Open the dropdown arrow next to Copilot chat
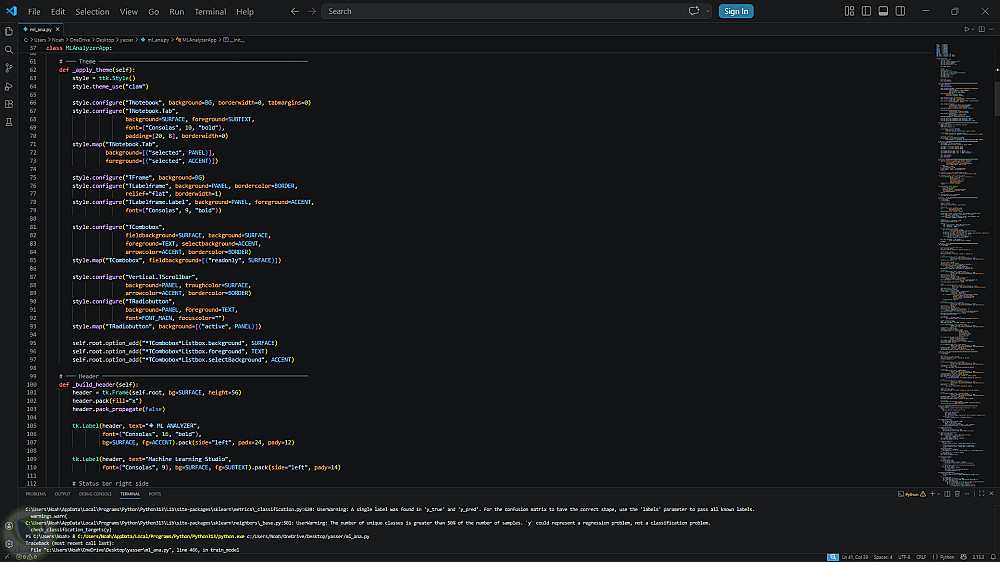Viewport: 1000px width, 562px height. click(706, 11)
